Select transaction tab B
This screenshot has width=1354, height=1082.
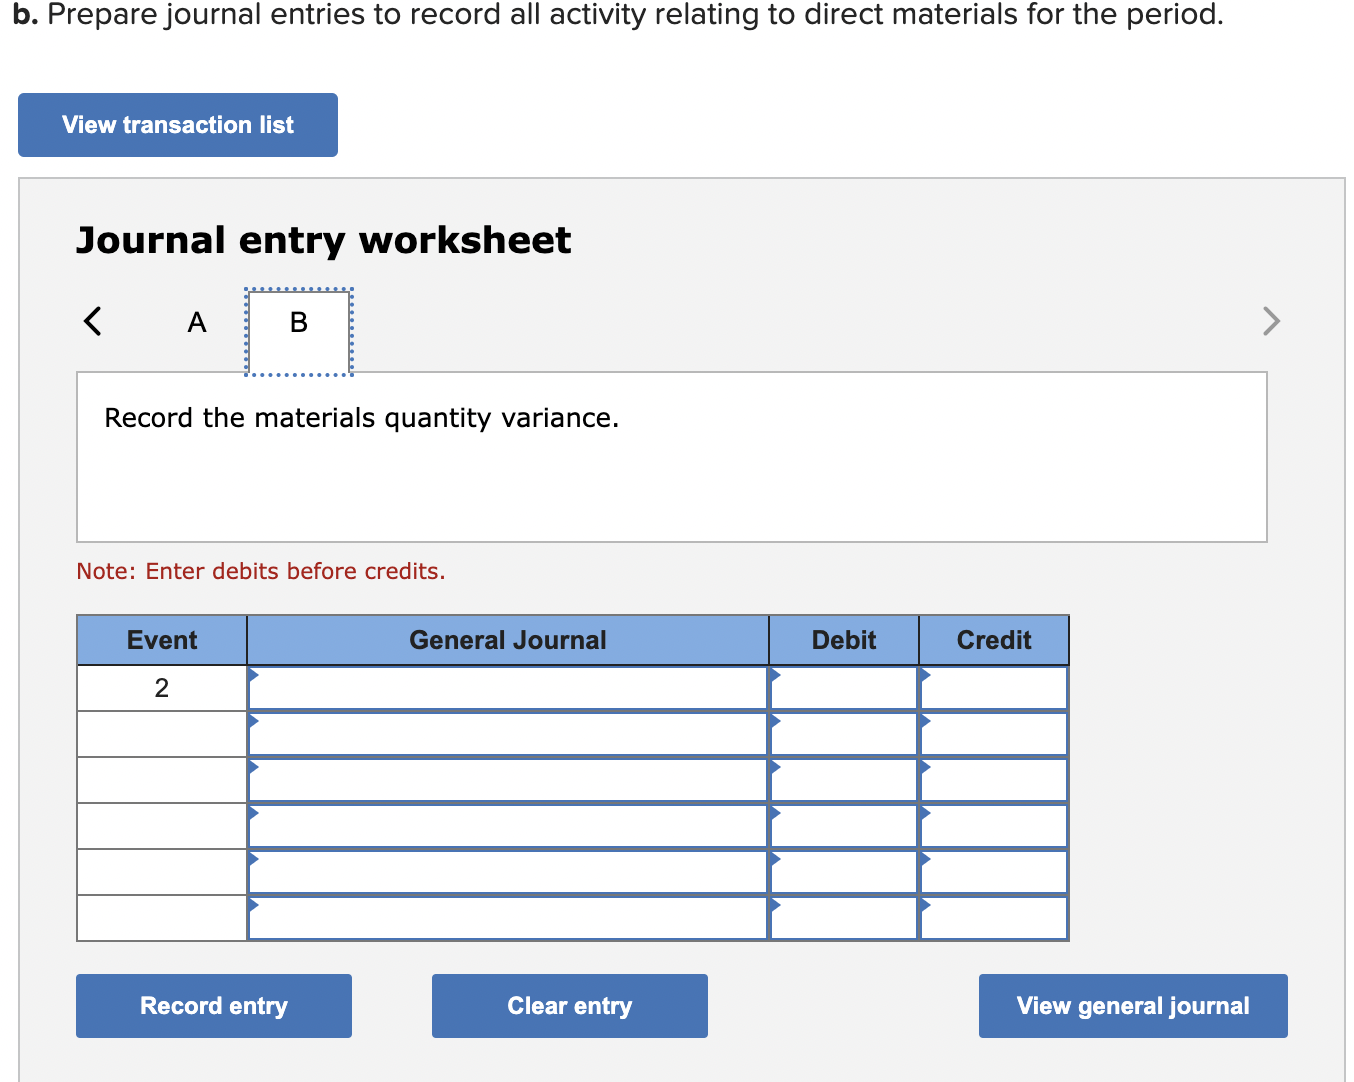coord(297,322)
